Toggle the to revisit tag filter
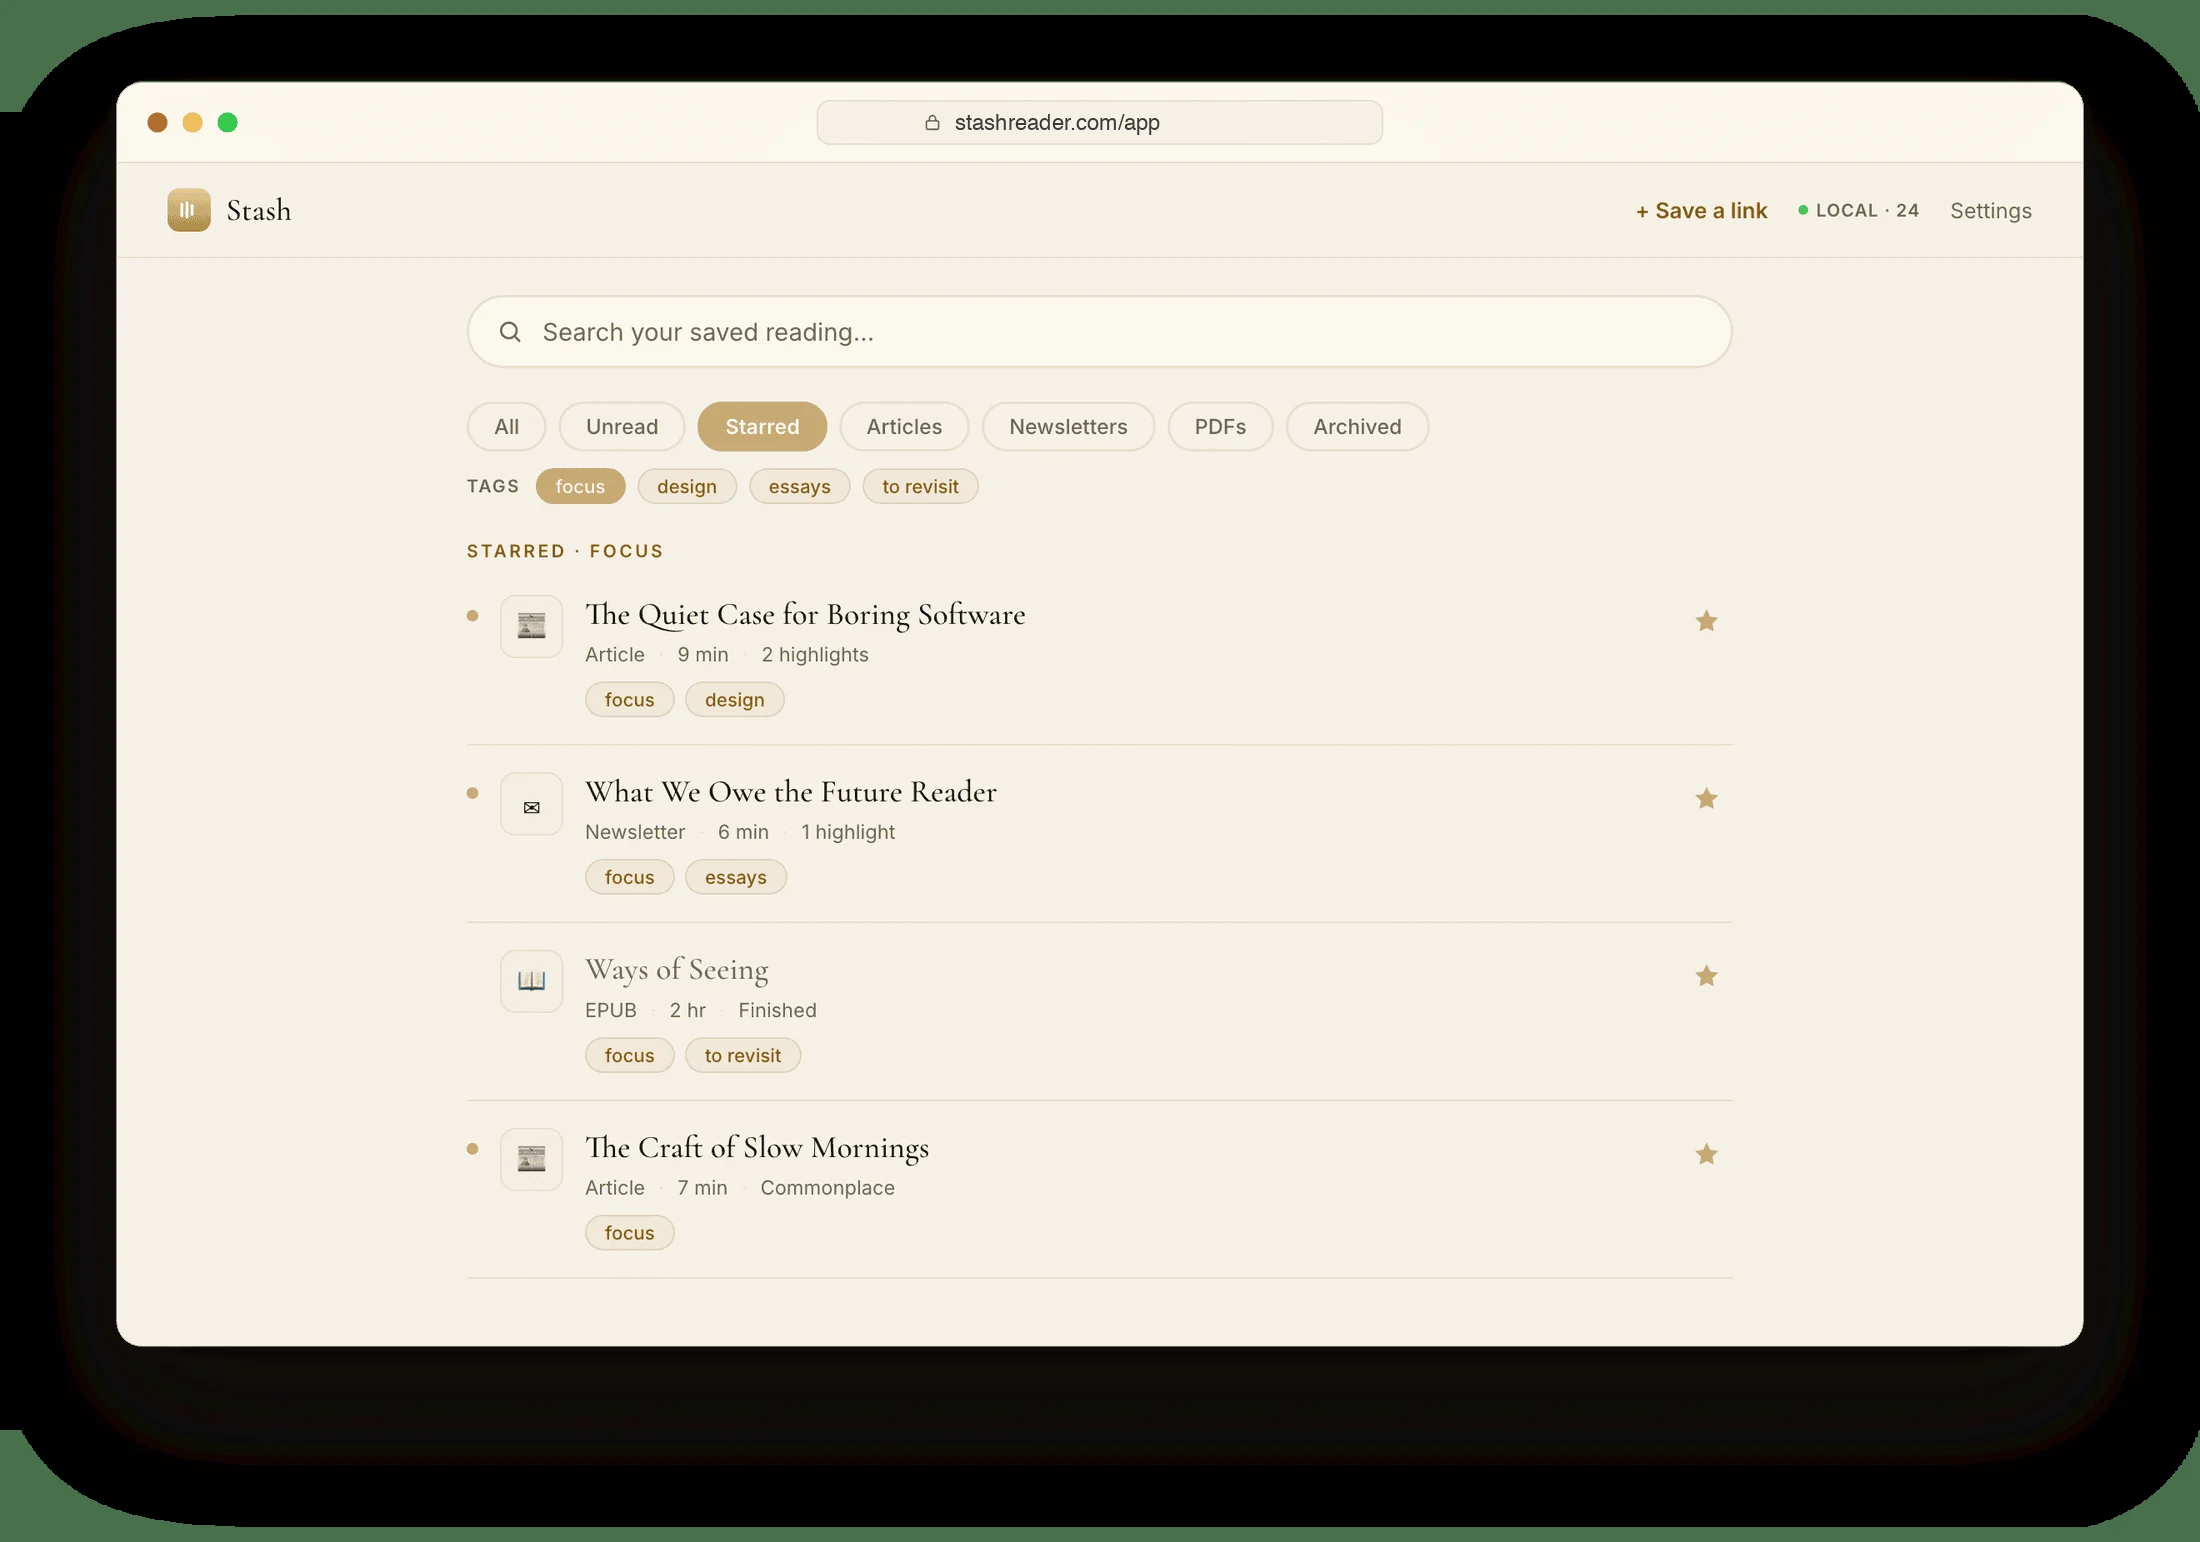Screen dimensions: 2200x1542 (x=920, y=486)
